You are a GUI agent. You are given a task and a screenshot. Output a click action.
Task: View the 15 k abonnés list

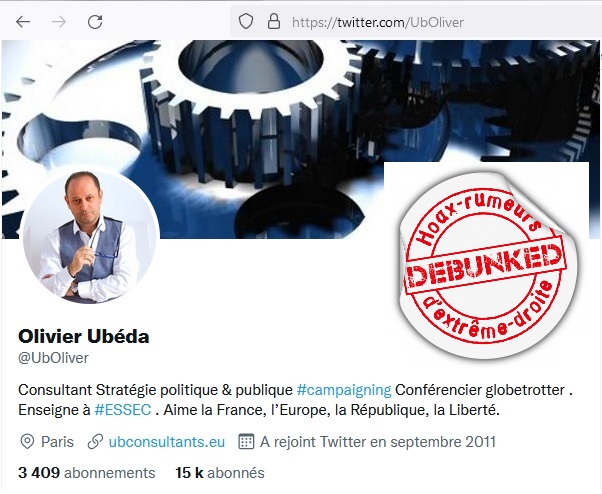coord(220,473)
